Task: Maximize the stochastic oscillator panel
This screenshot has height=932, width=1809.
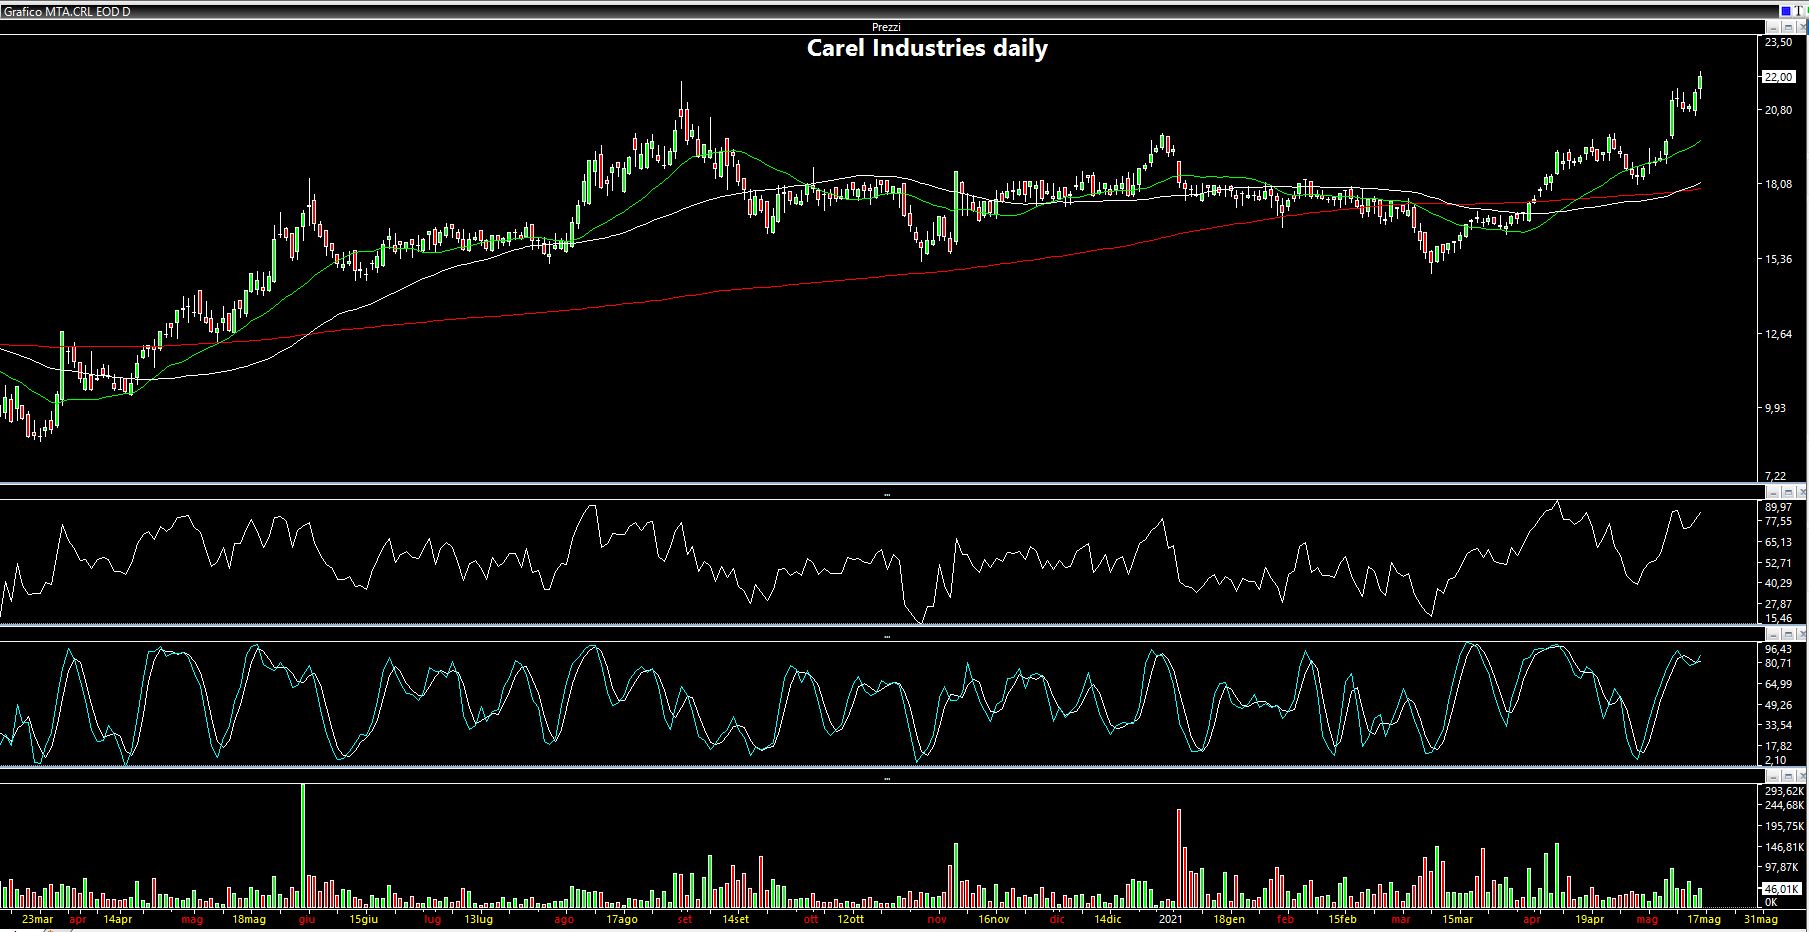Action: [x=1788, y=635]
